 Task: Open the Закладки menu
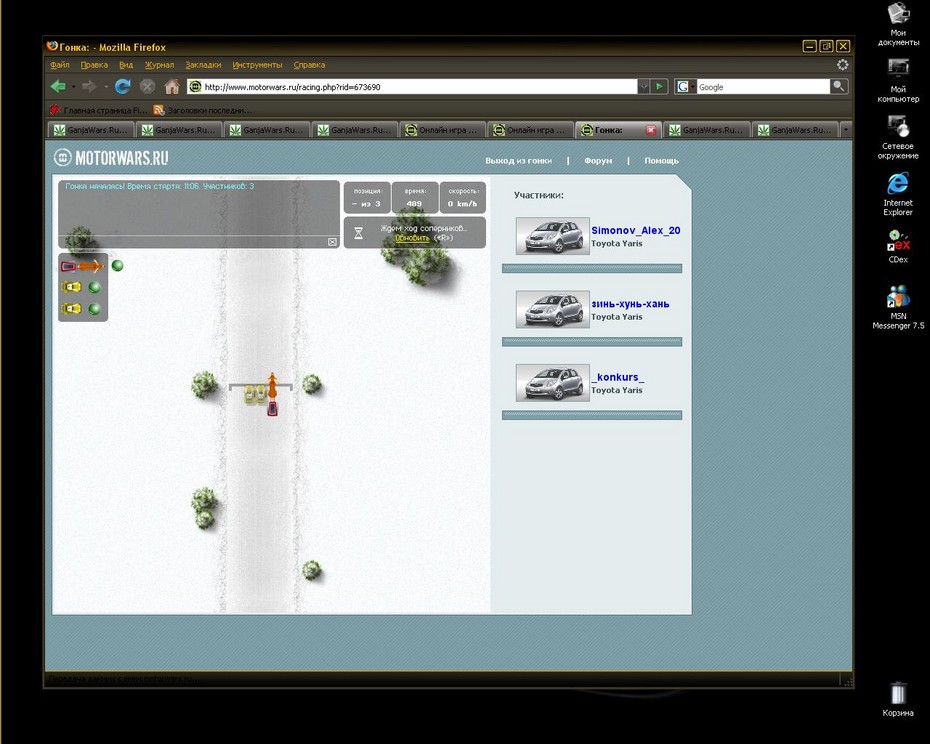[203, 65]
